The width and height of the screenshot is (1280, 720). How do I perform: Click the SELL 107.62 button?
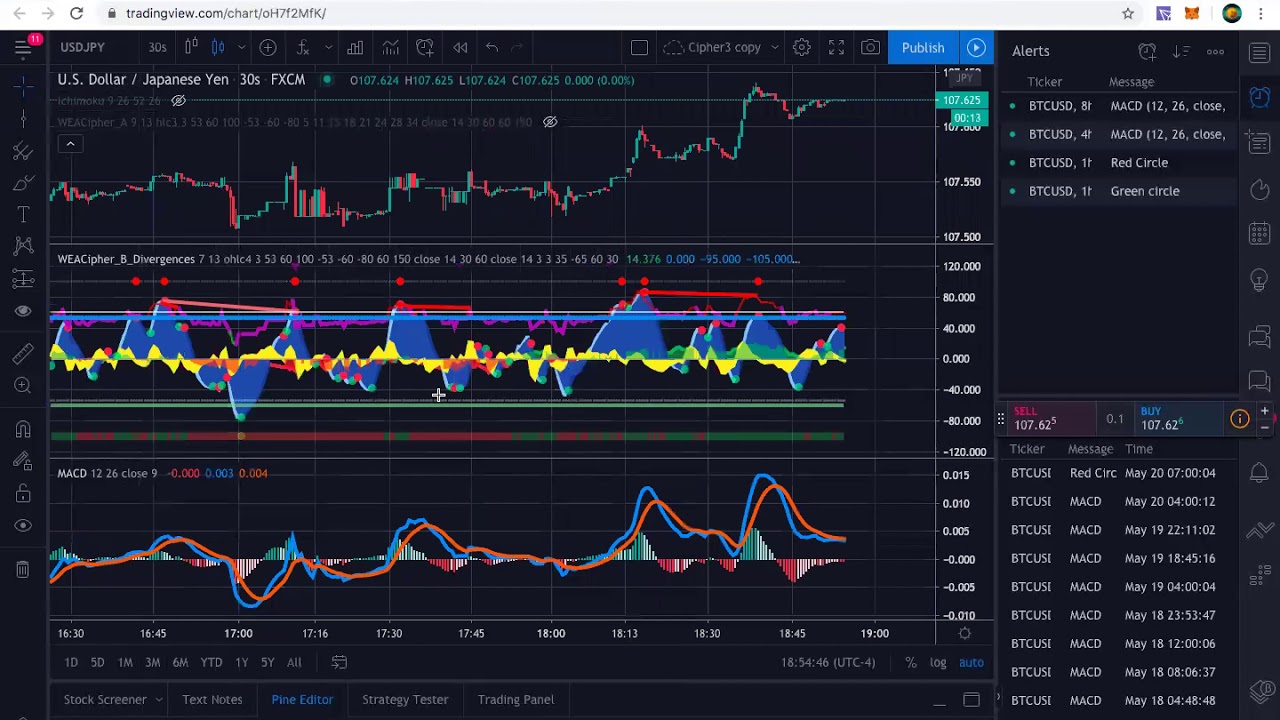[x=1052, y=419]
